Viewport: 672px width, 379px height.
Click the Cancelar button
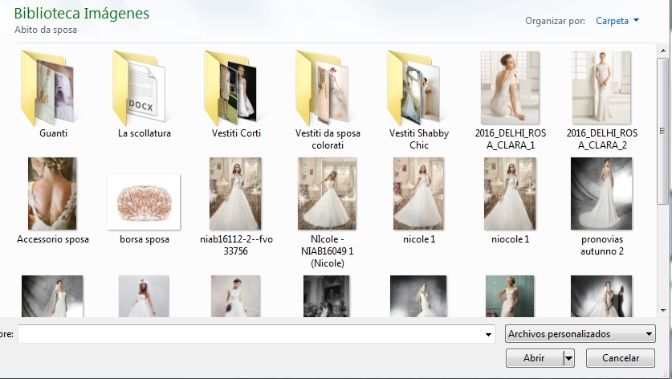(620, 358)
